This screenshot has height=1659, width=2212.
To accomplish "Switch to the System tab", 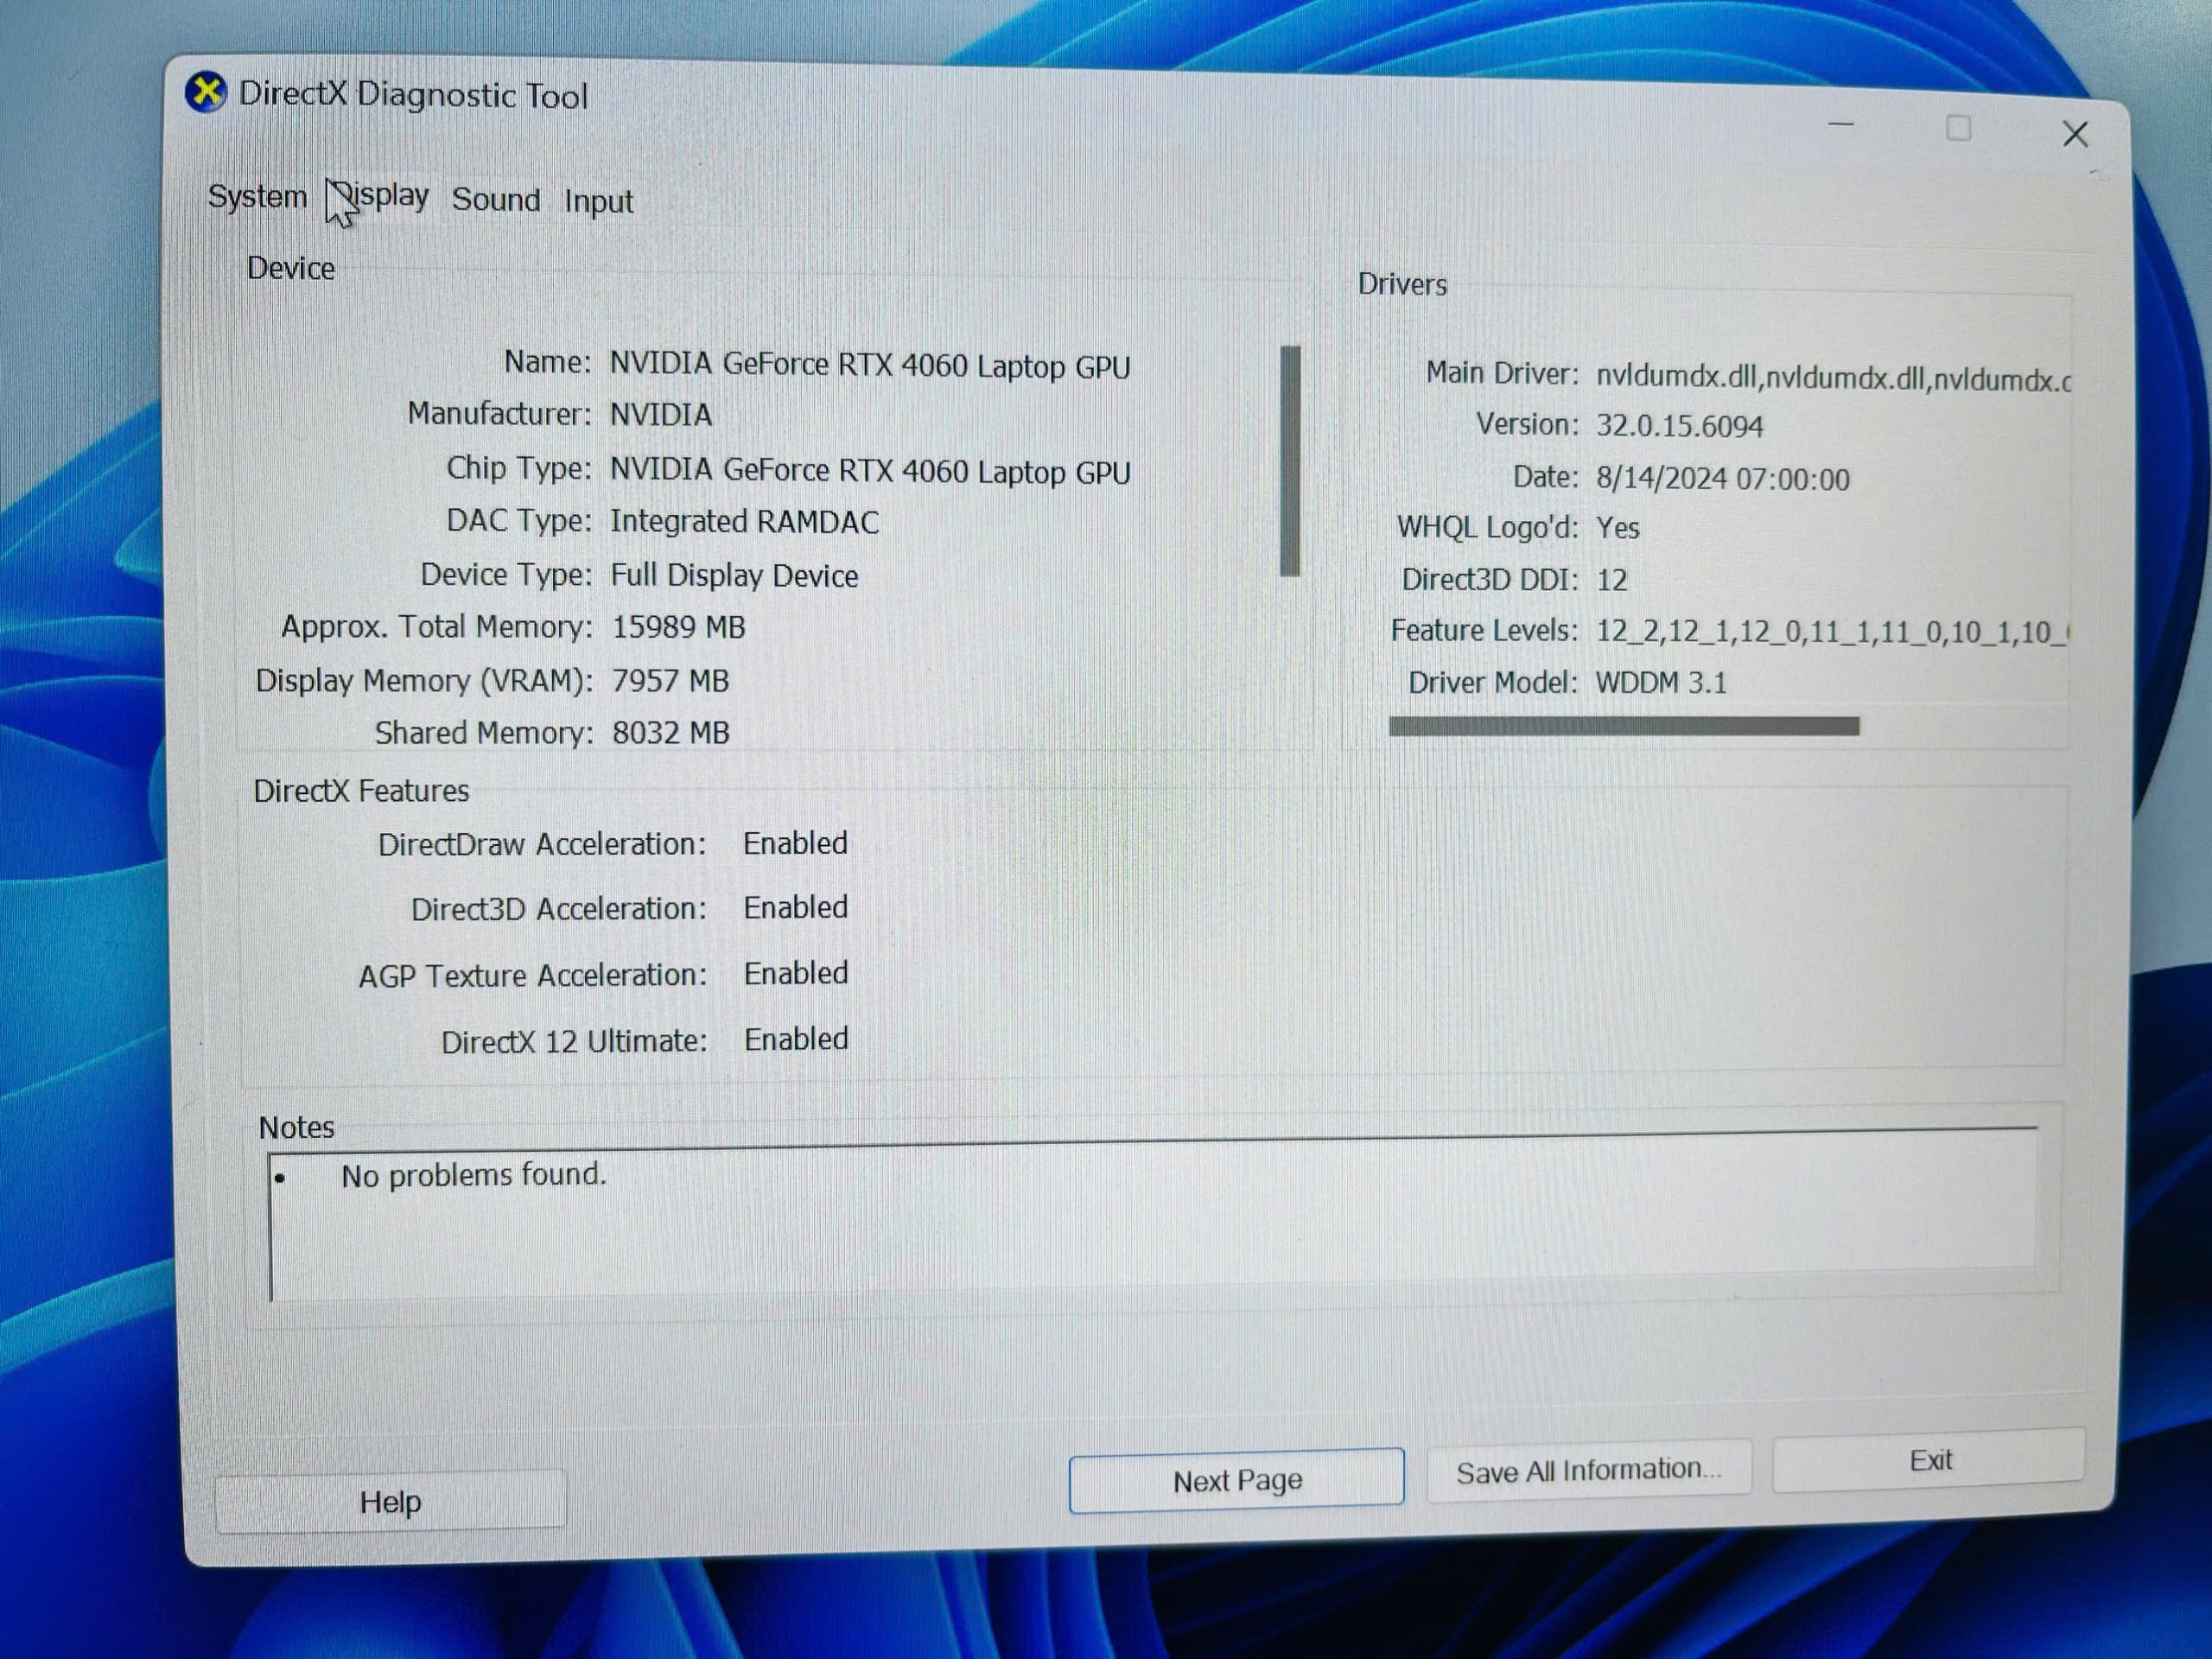I will point(257,196).
